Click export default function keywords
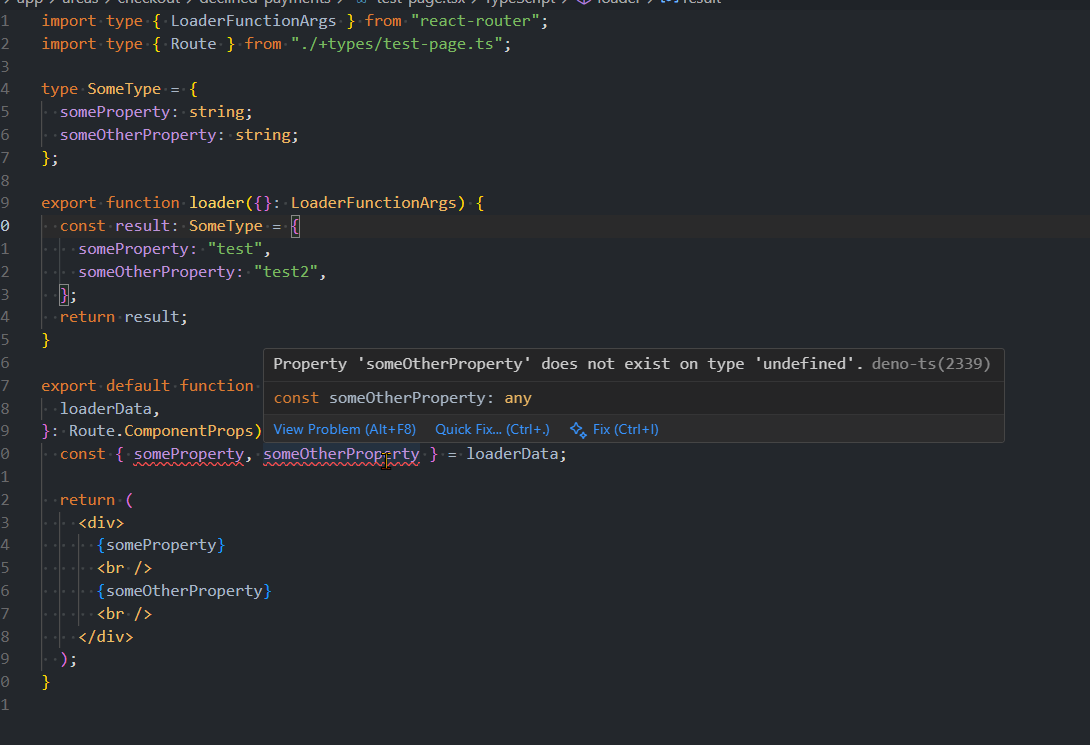Screen dimensions: 1090x745 [147, 386]
